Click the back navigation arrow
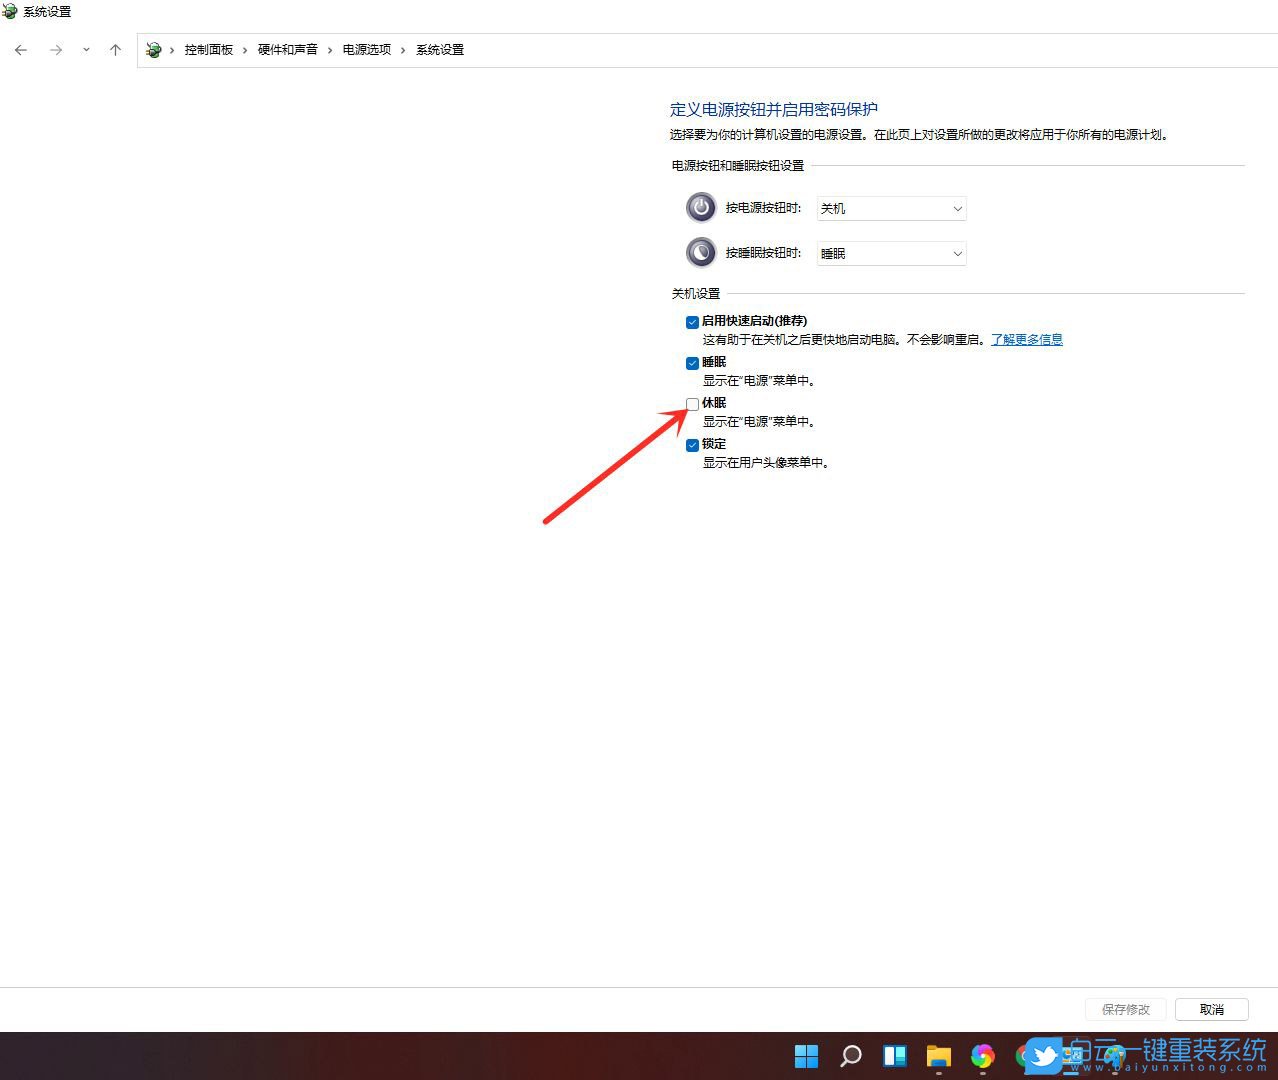 coord(20,49)
